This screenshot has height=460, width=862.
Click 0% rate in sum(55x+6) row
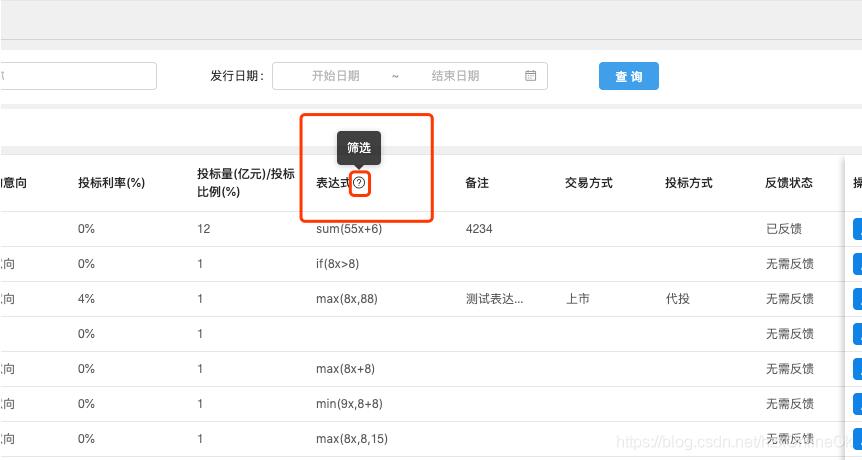pos(86,229)
